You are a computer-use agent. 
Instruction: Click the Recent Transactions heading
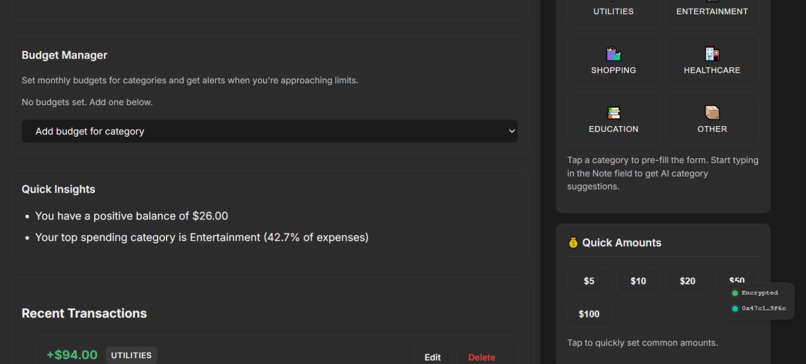[x=84, y=313]
